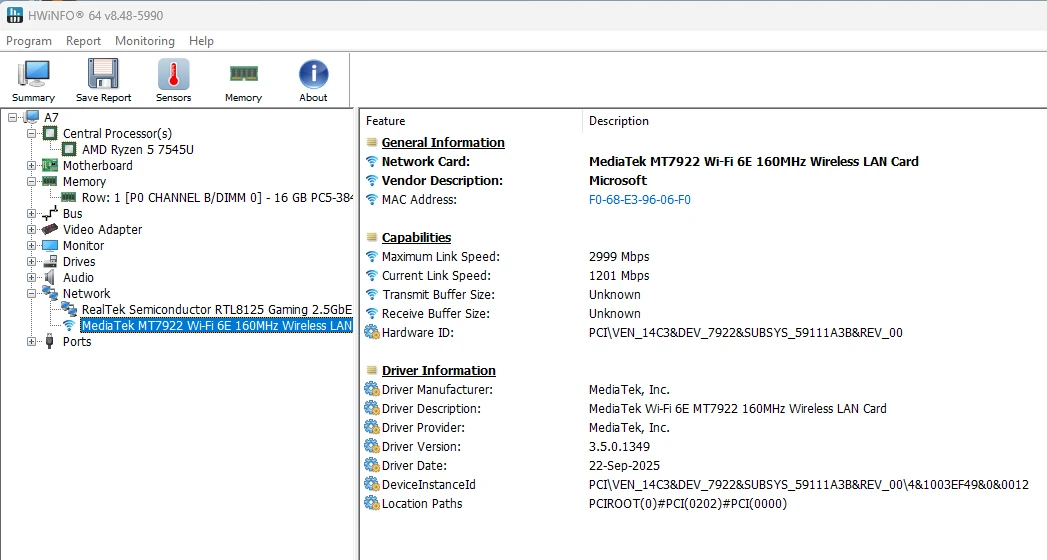Expand the Bus node

[x=31, y=214]
